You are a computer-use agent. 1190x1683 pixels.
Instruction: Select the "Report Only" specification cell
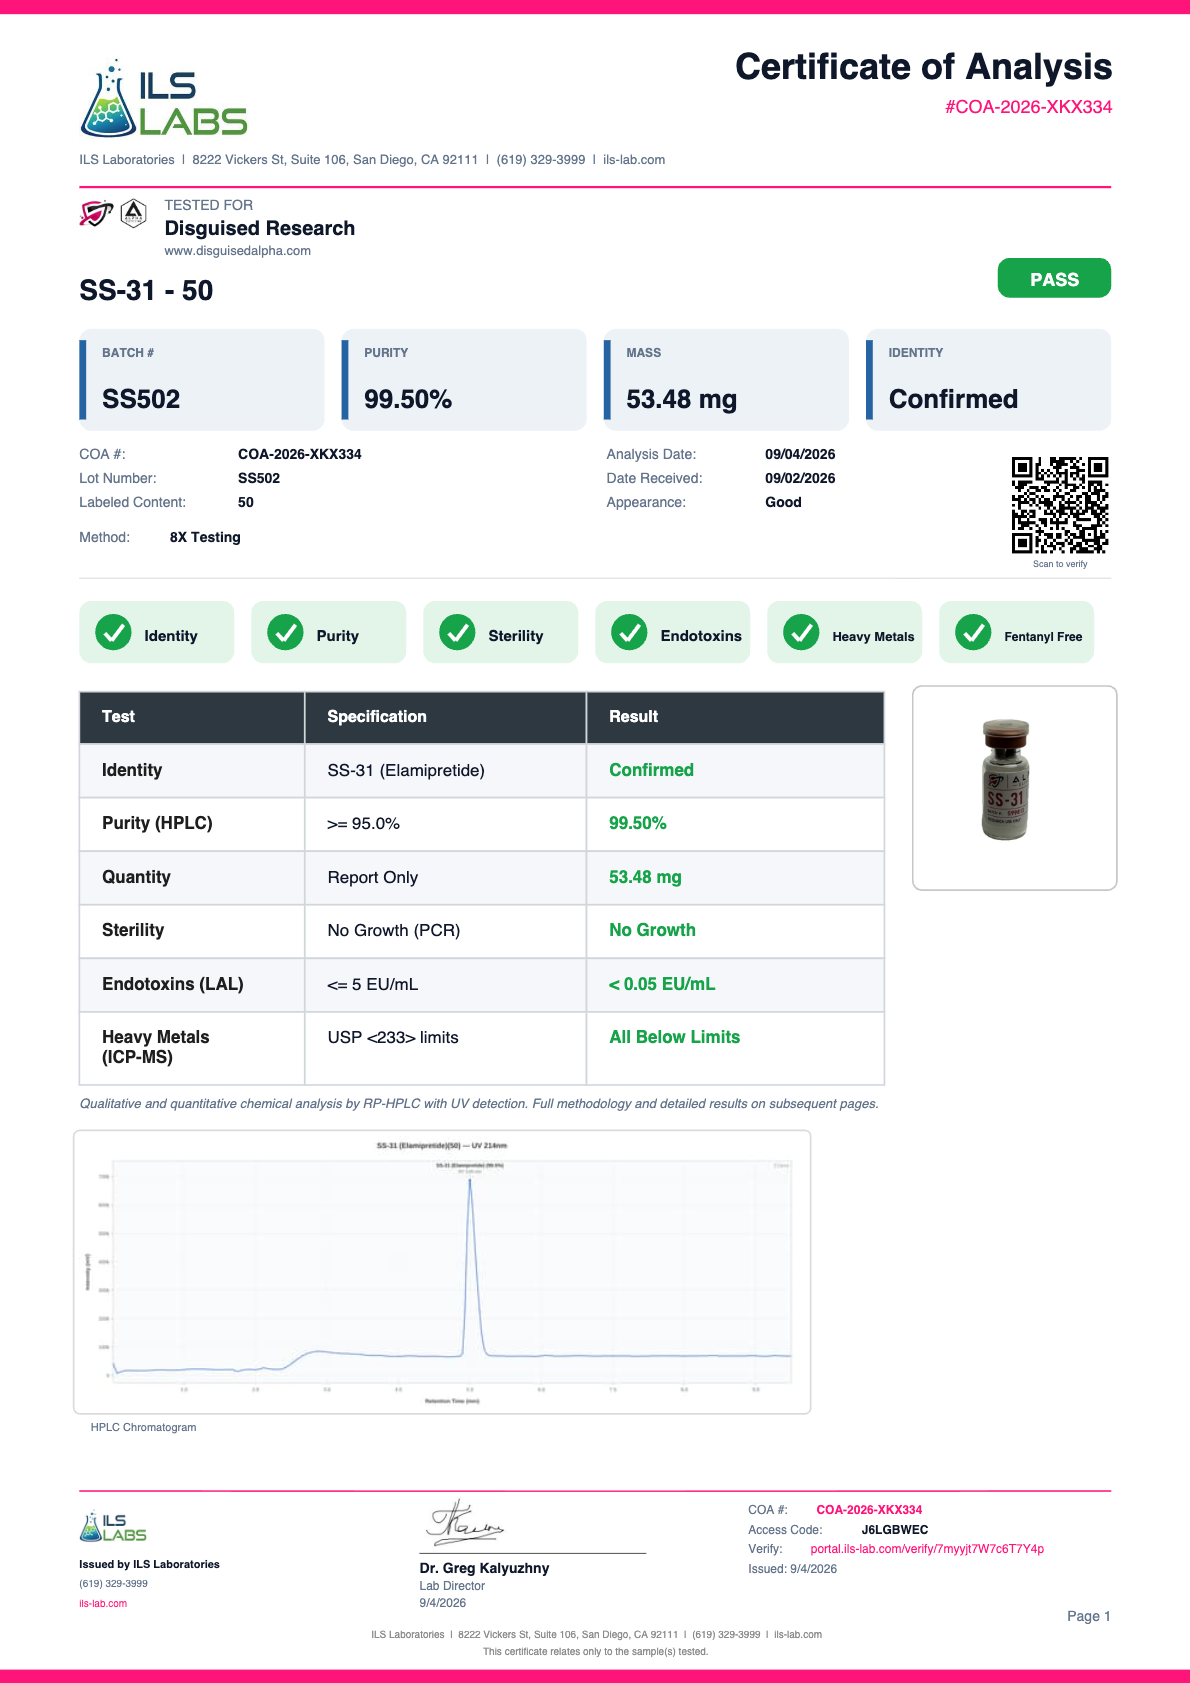click(x=445, y=877)
